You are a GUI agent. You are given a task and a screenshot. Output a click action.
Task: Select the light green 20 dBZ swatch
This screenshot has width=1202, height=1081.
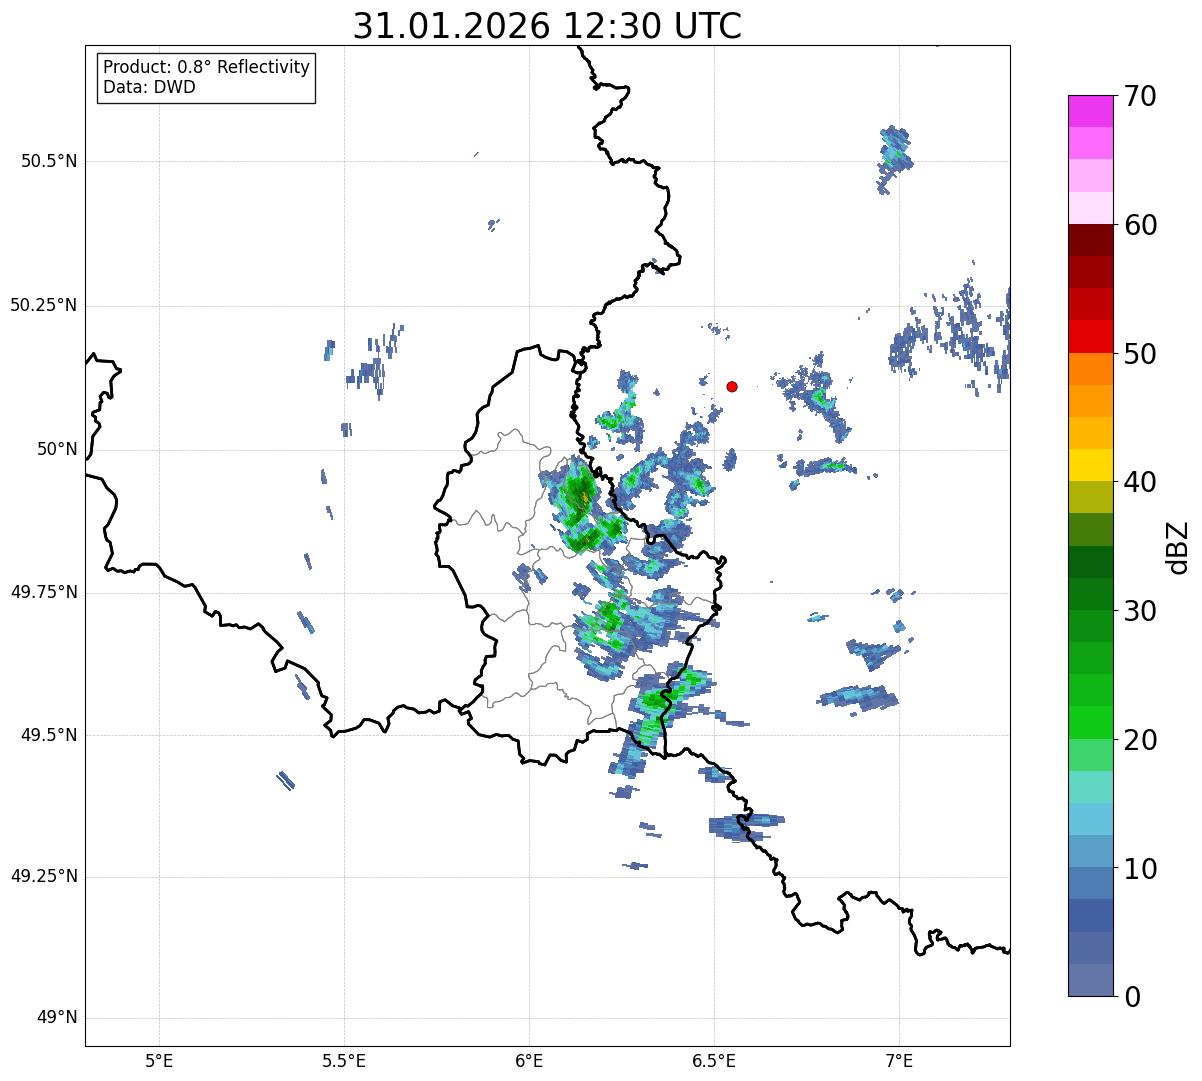pos(1090,755)
